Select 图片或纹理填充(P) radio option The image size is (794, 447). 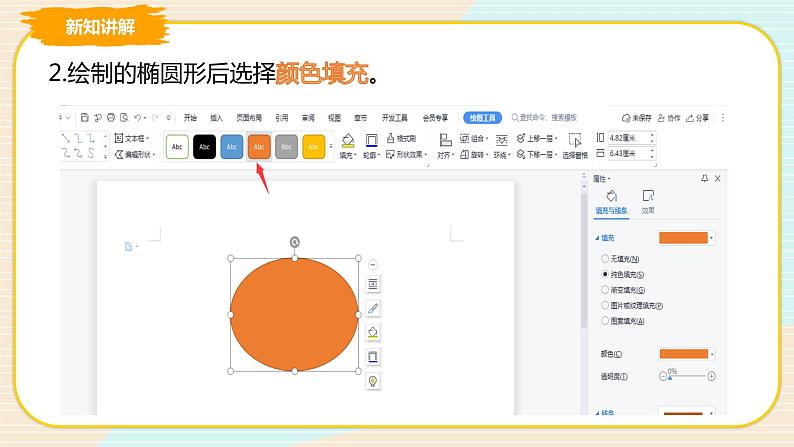pos(632,305)
